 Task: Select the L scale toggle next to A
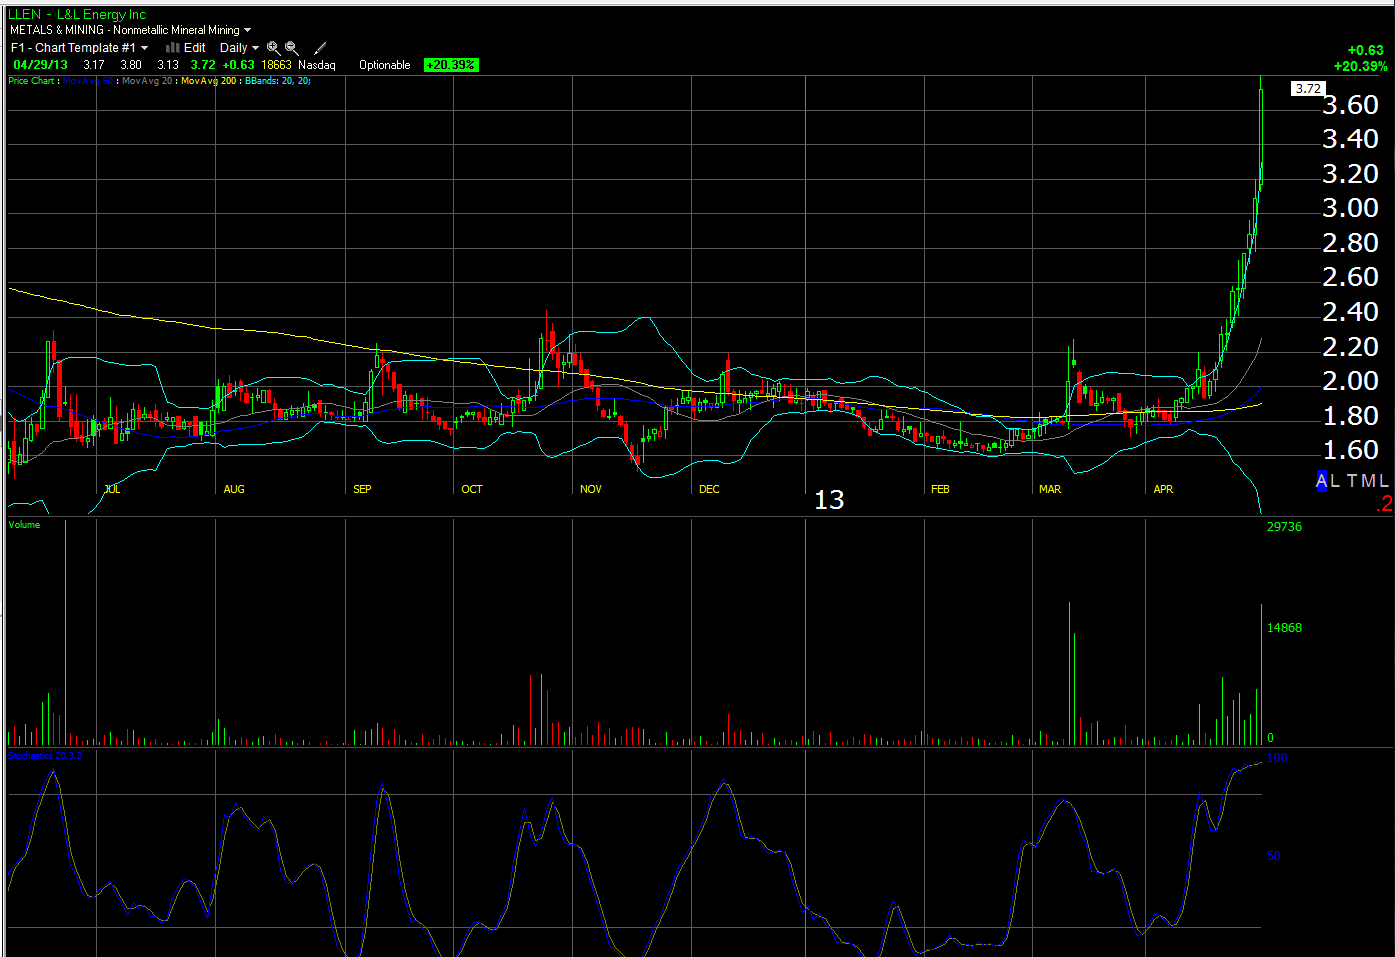pyautogui.click(x=1335, y=481)
